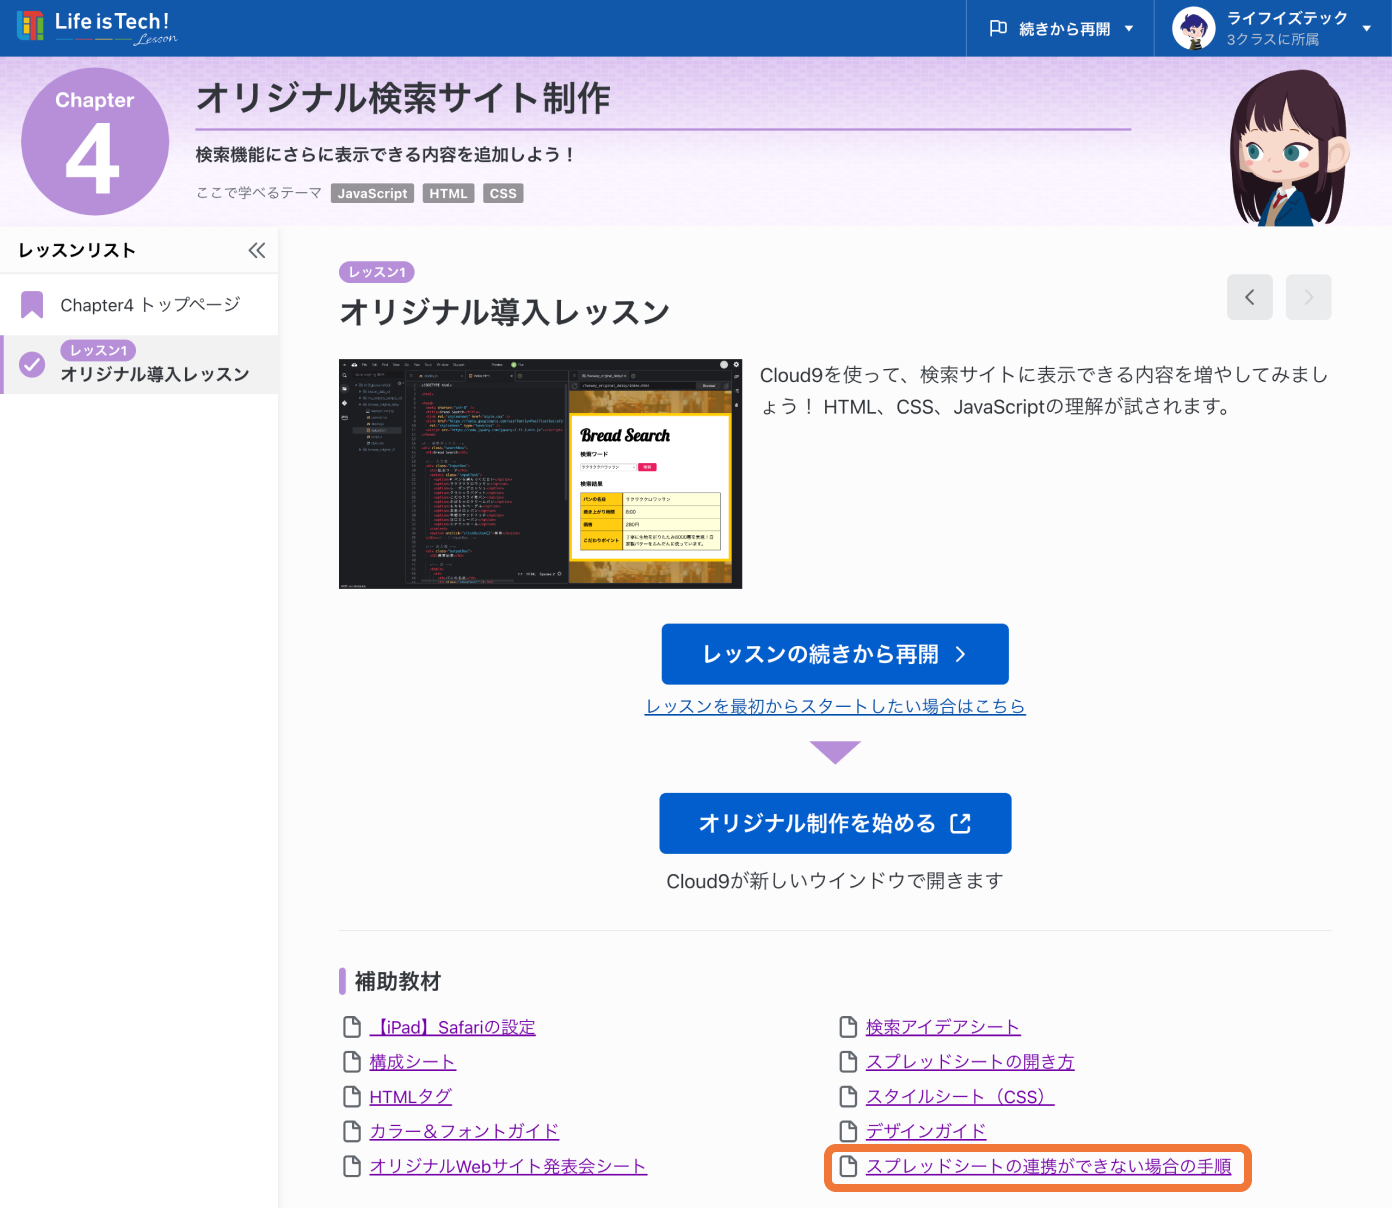Click the bookmark icon for Chapter4 トップページ
The height and width of the screenshot is (1208, 1392).
coord(32,305)
